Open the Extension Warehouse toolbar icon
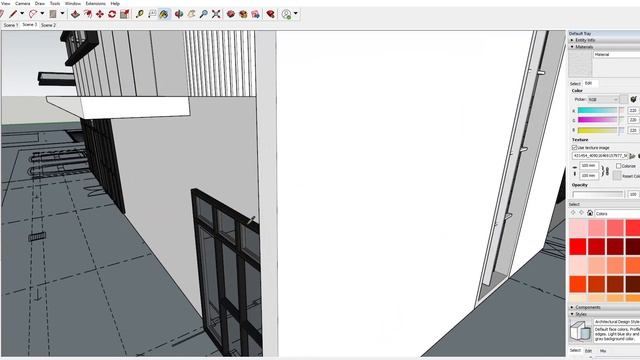This screenshot has width=640, height=360. click(x=243, y=14)
